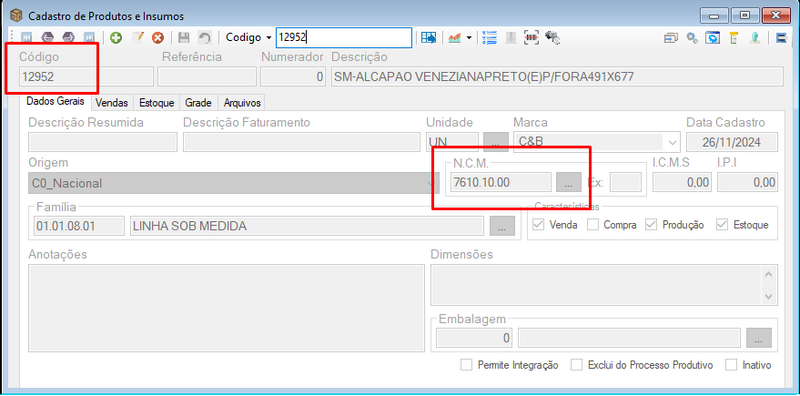Click the blue list view icon

point(490,37)
